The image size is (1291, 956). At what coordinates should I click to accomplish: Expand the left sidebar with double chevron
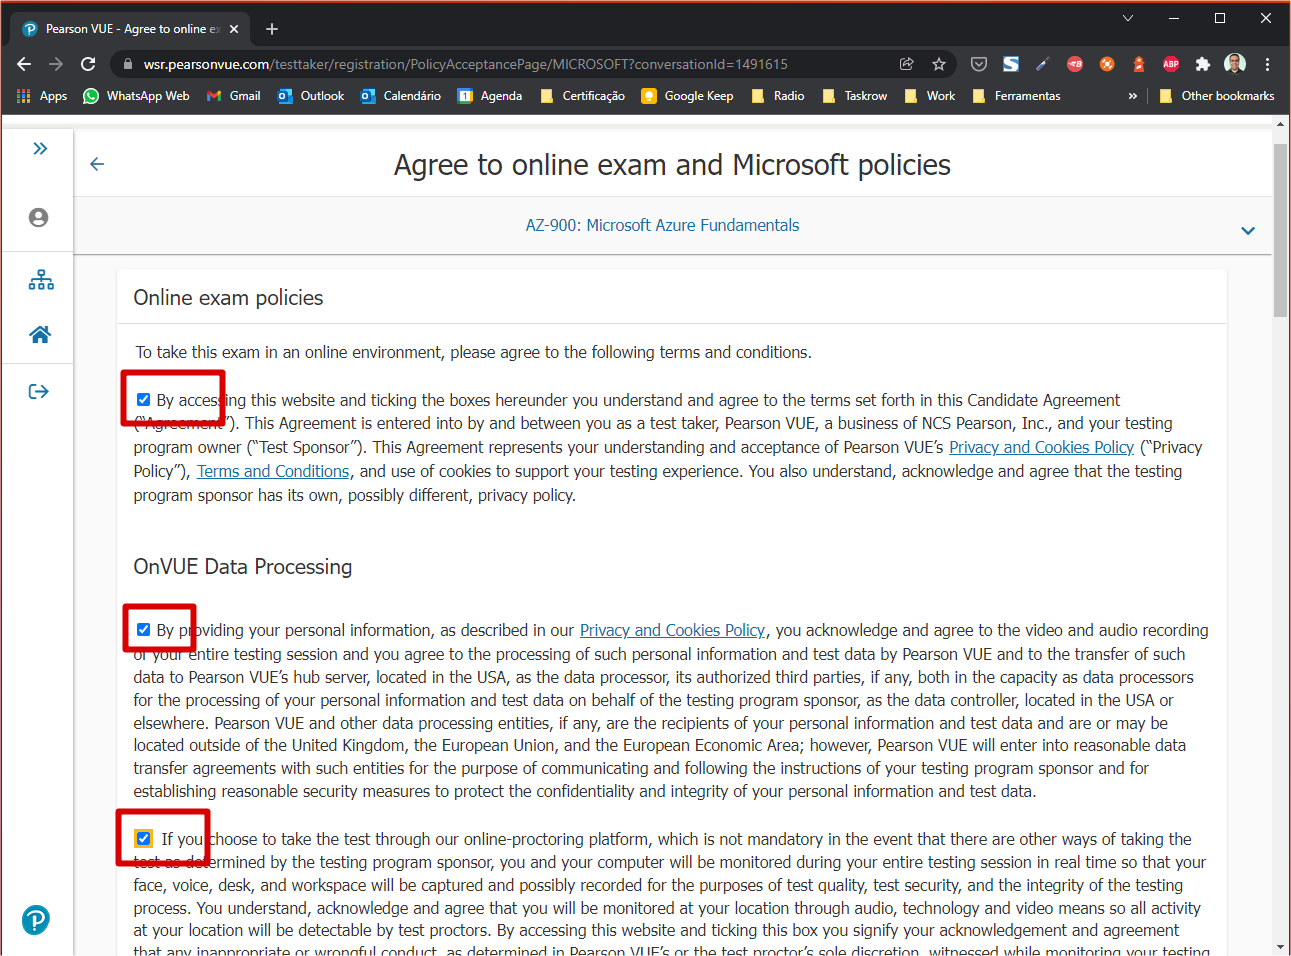(x=40, y=149)
